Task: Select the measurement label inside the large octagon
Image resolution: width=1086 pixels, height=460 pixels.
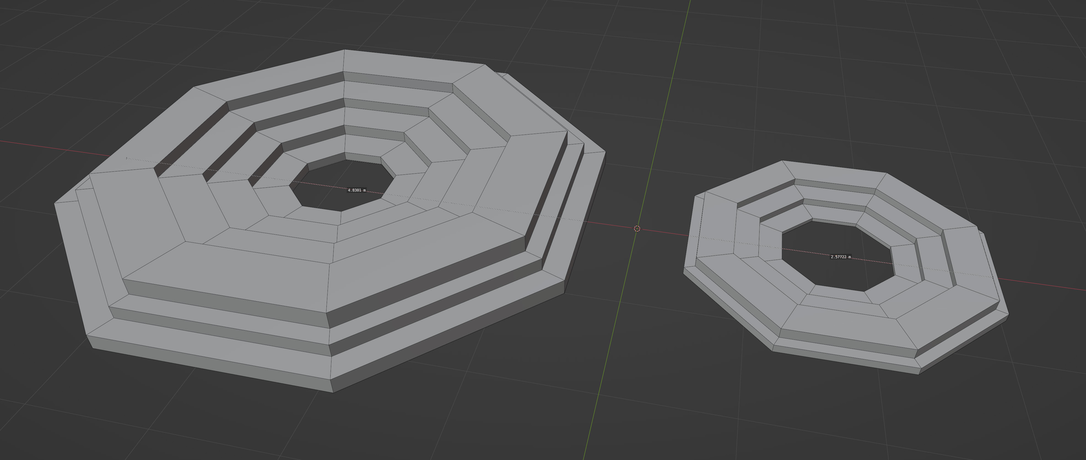Action: coord(356,189)
